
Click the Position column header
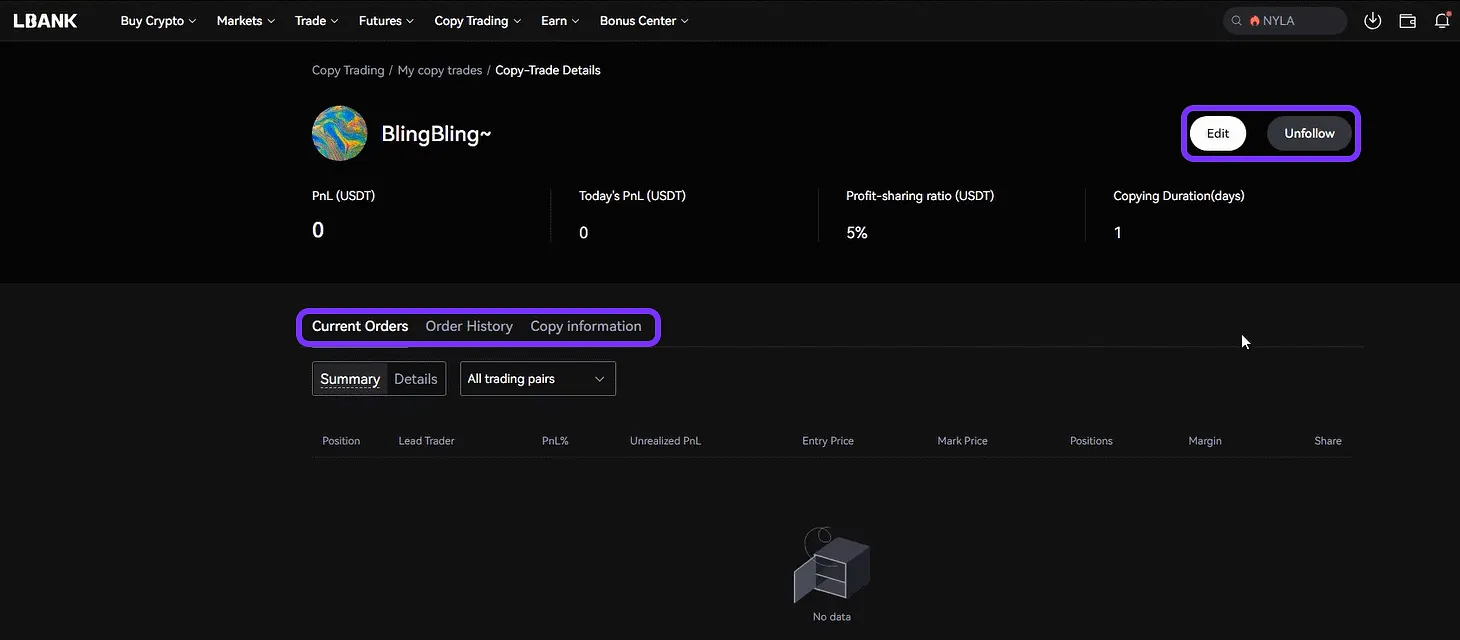tap(341, 441)
